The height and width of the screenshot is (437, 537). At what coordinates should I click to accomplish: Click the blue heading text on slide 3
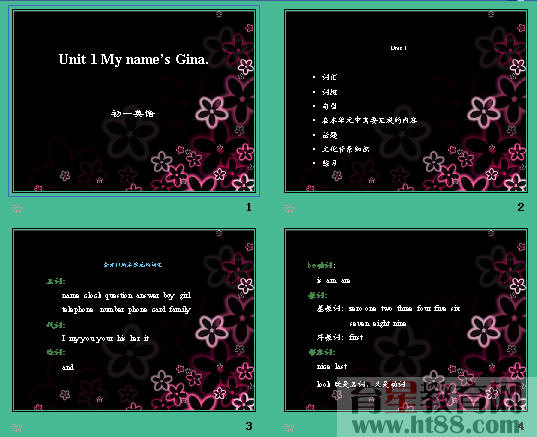coord(133,264)
